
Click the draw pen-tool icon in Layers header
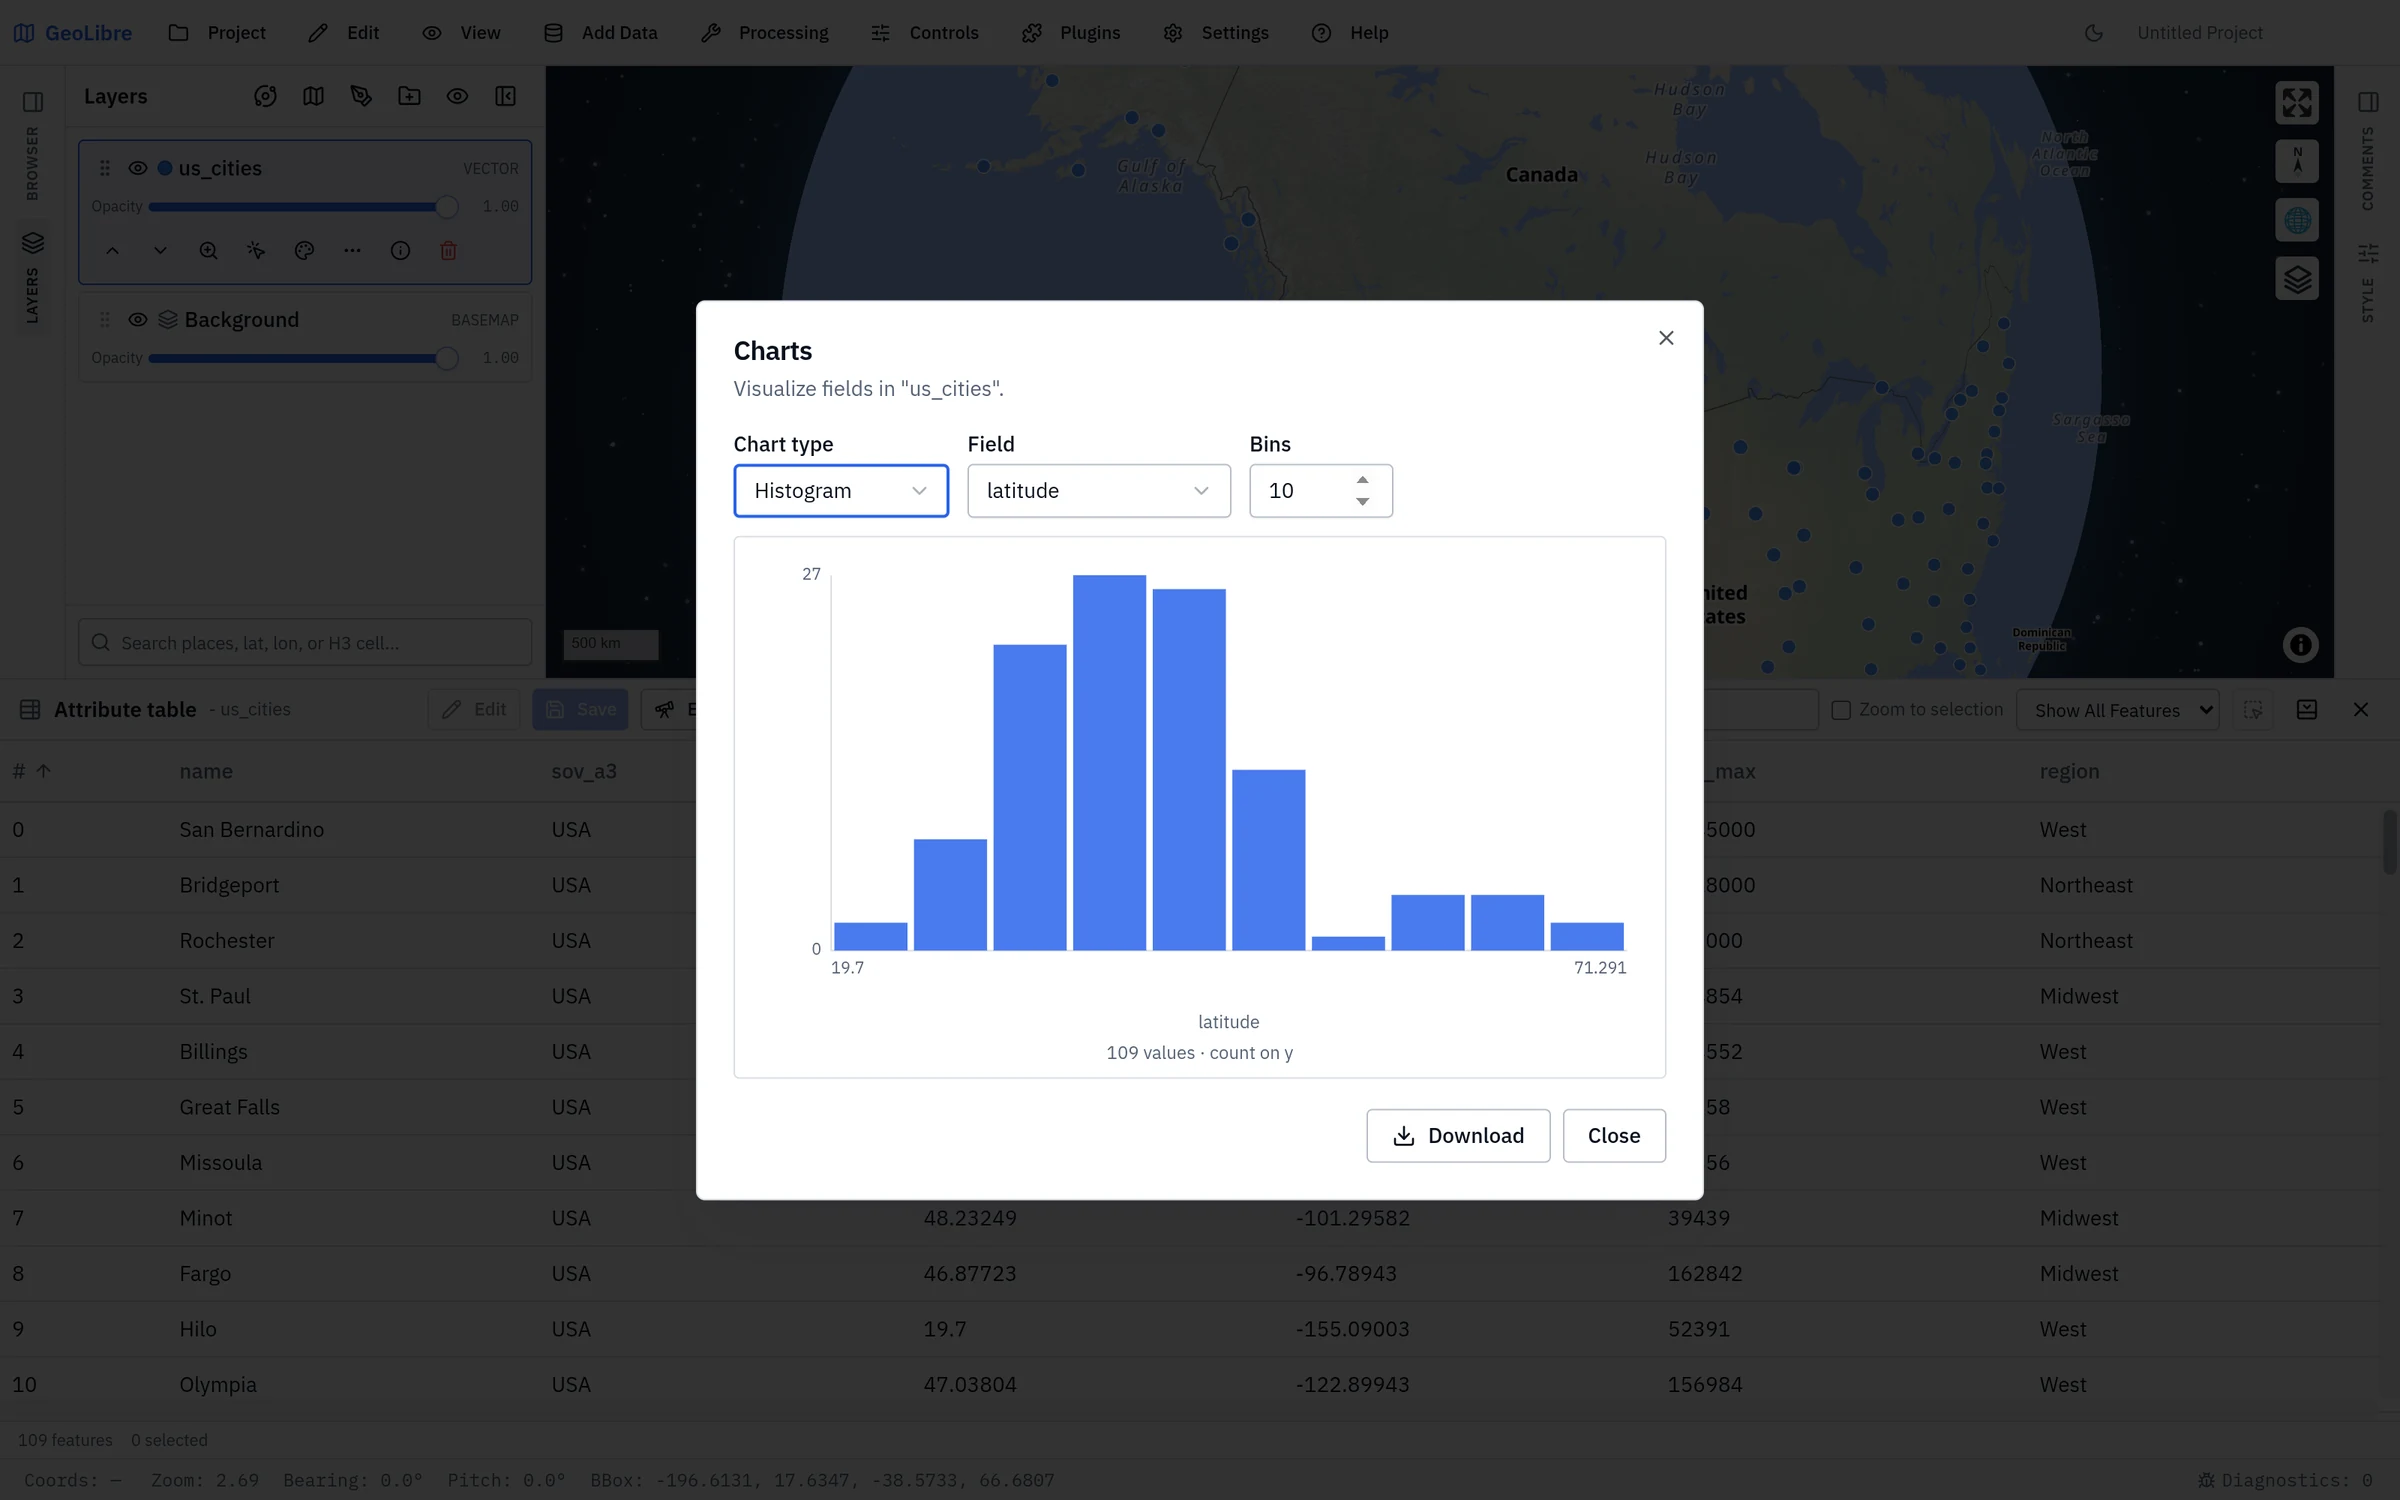[x=361, y=96]
